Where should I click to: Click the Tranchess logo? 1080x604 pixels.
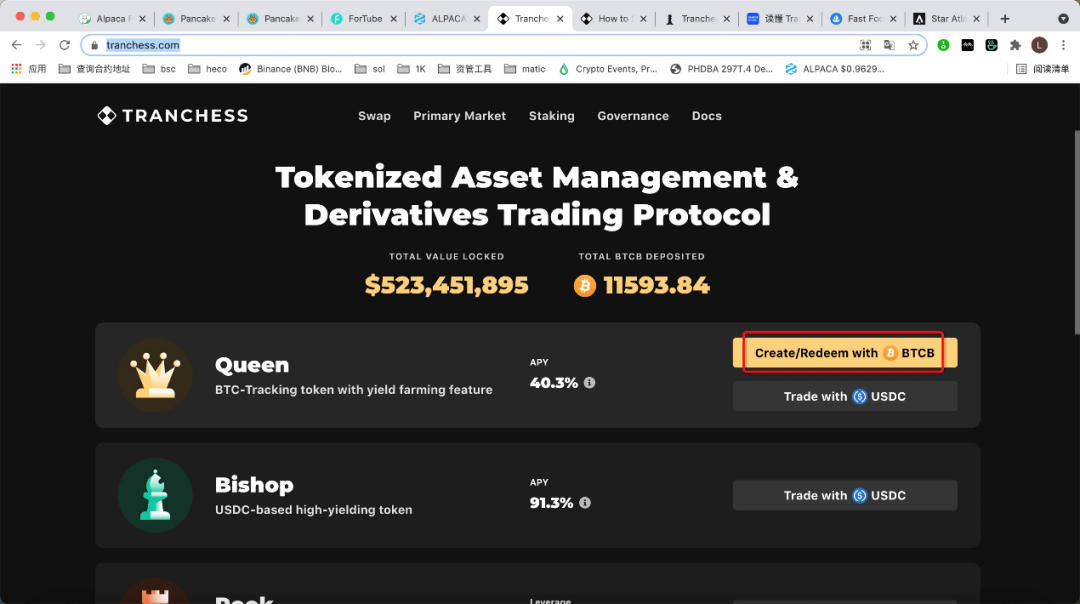tap(172, 116)
